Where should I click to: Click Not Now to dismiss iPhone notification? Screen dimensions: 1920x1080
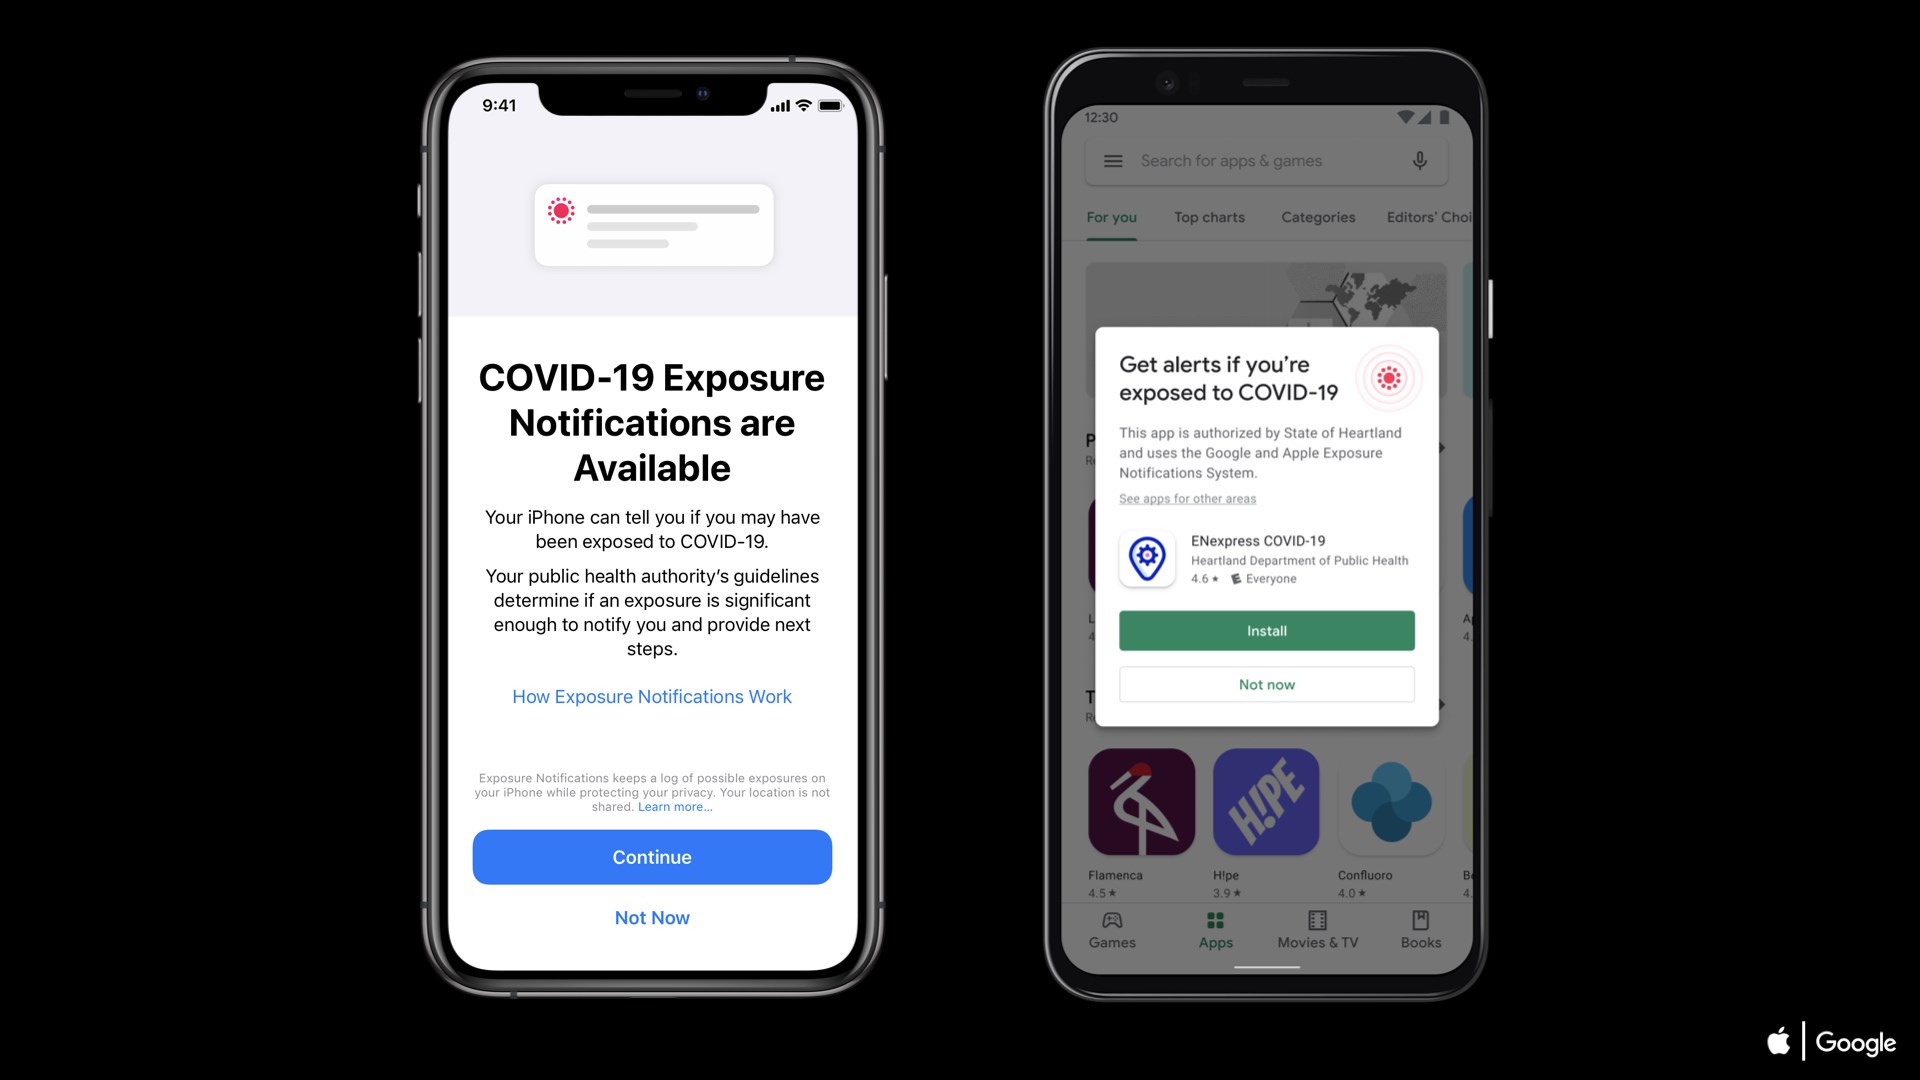pos(651,918)
